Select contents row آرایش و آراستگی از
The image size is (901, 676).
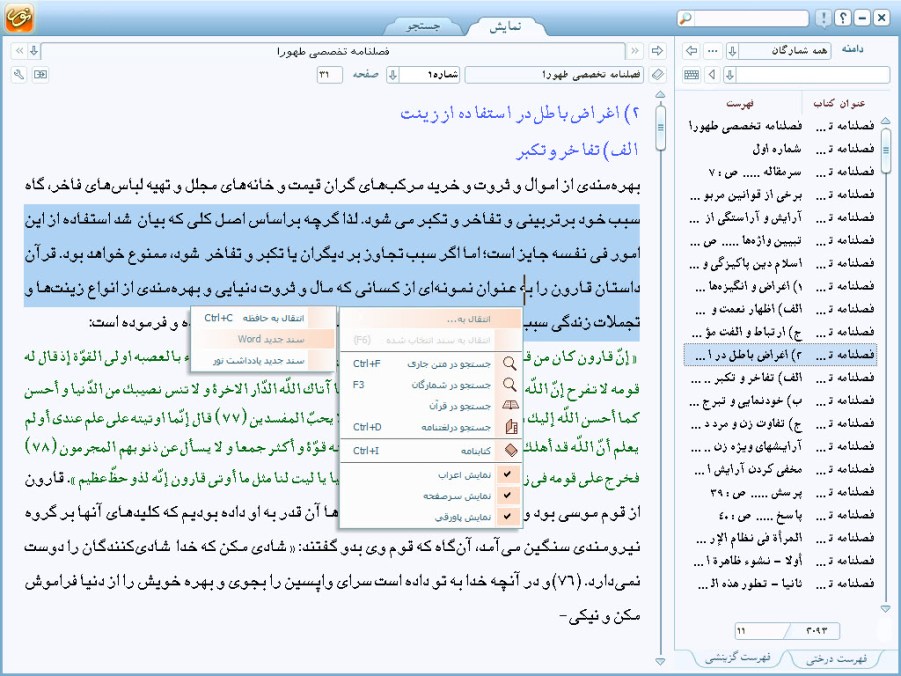point(780,217)
